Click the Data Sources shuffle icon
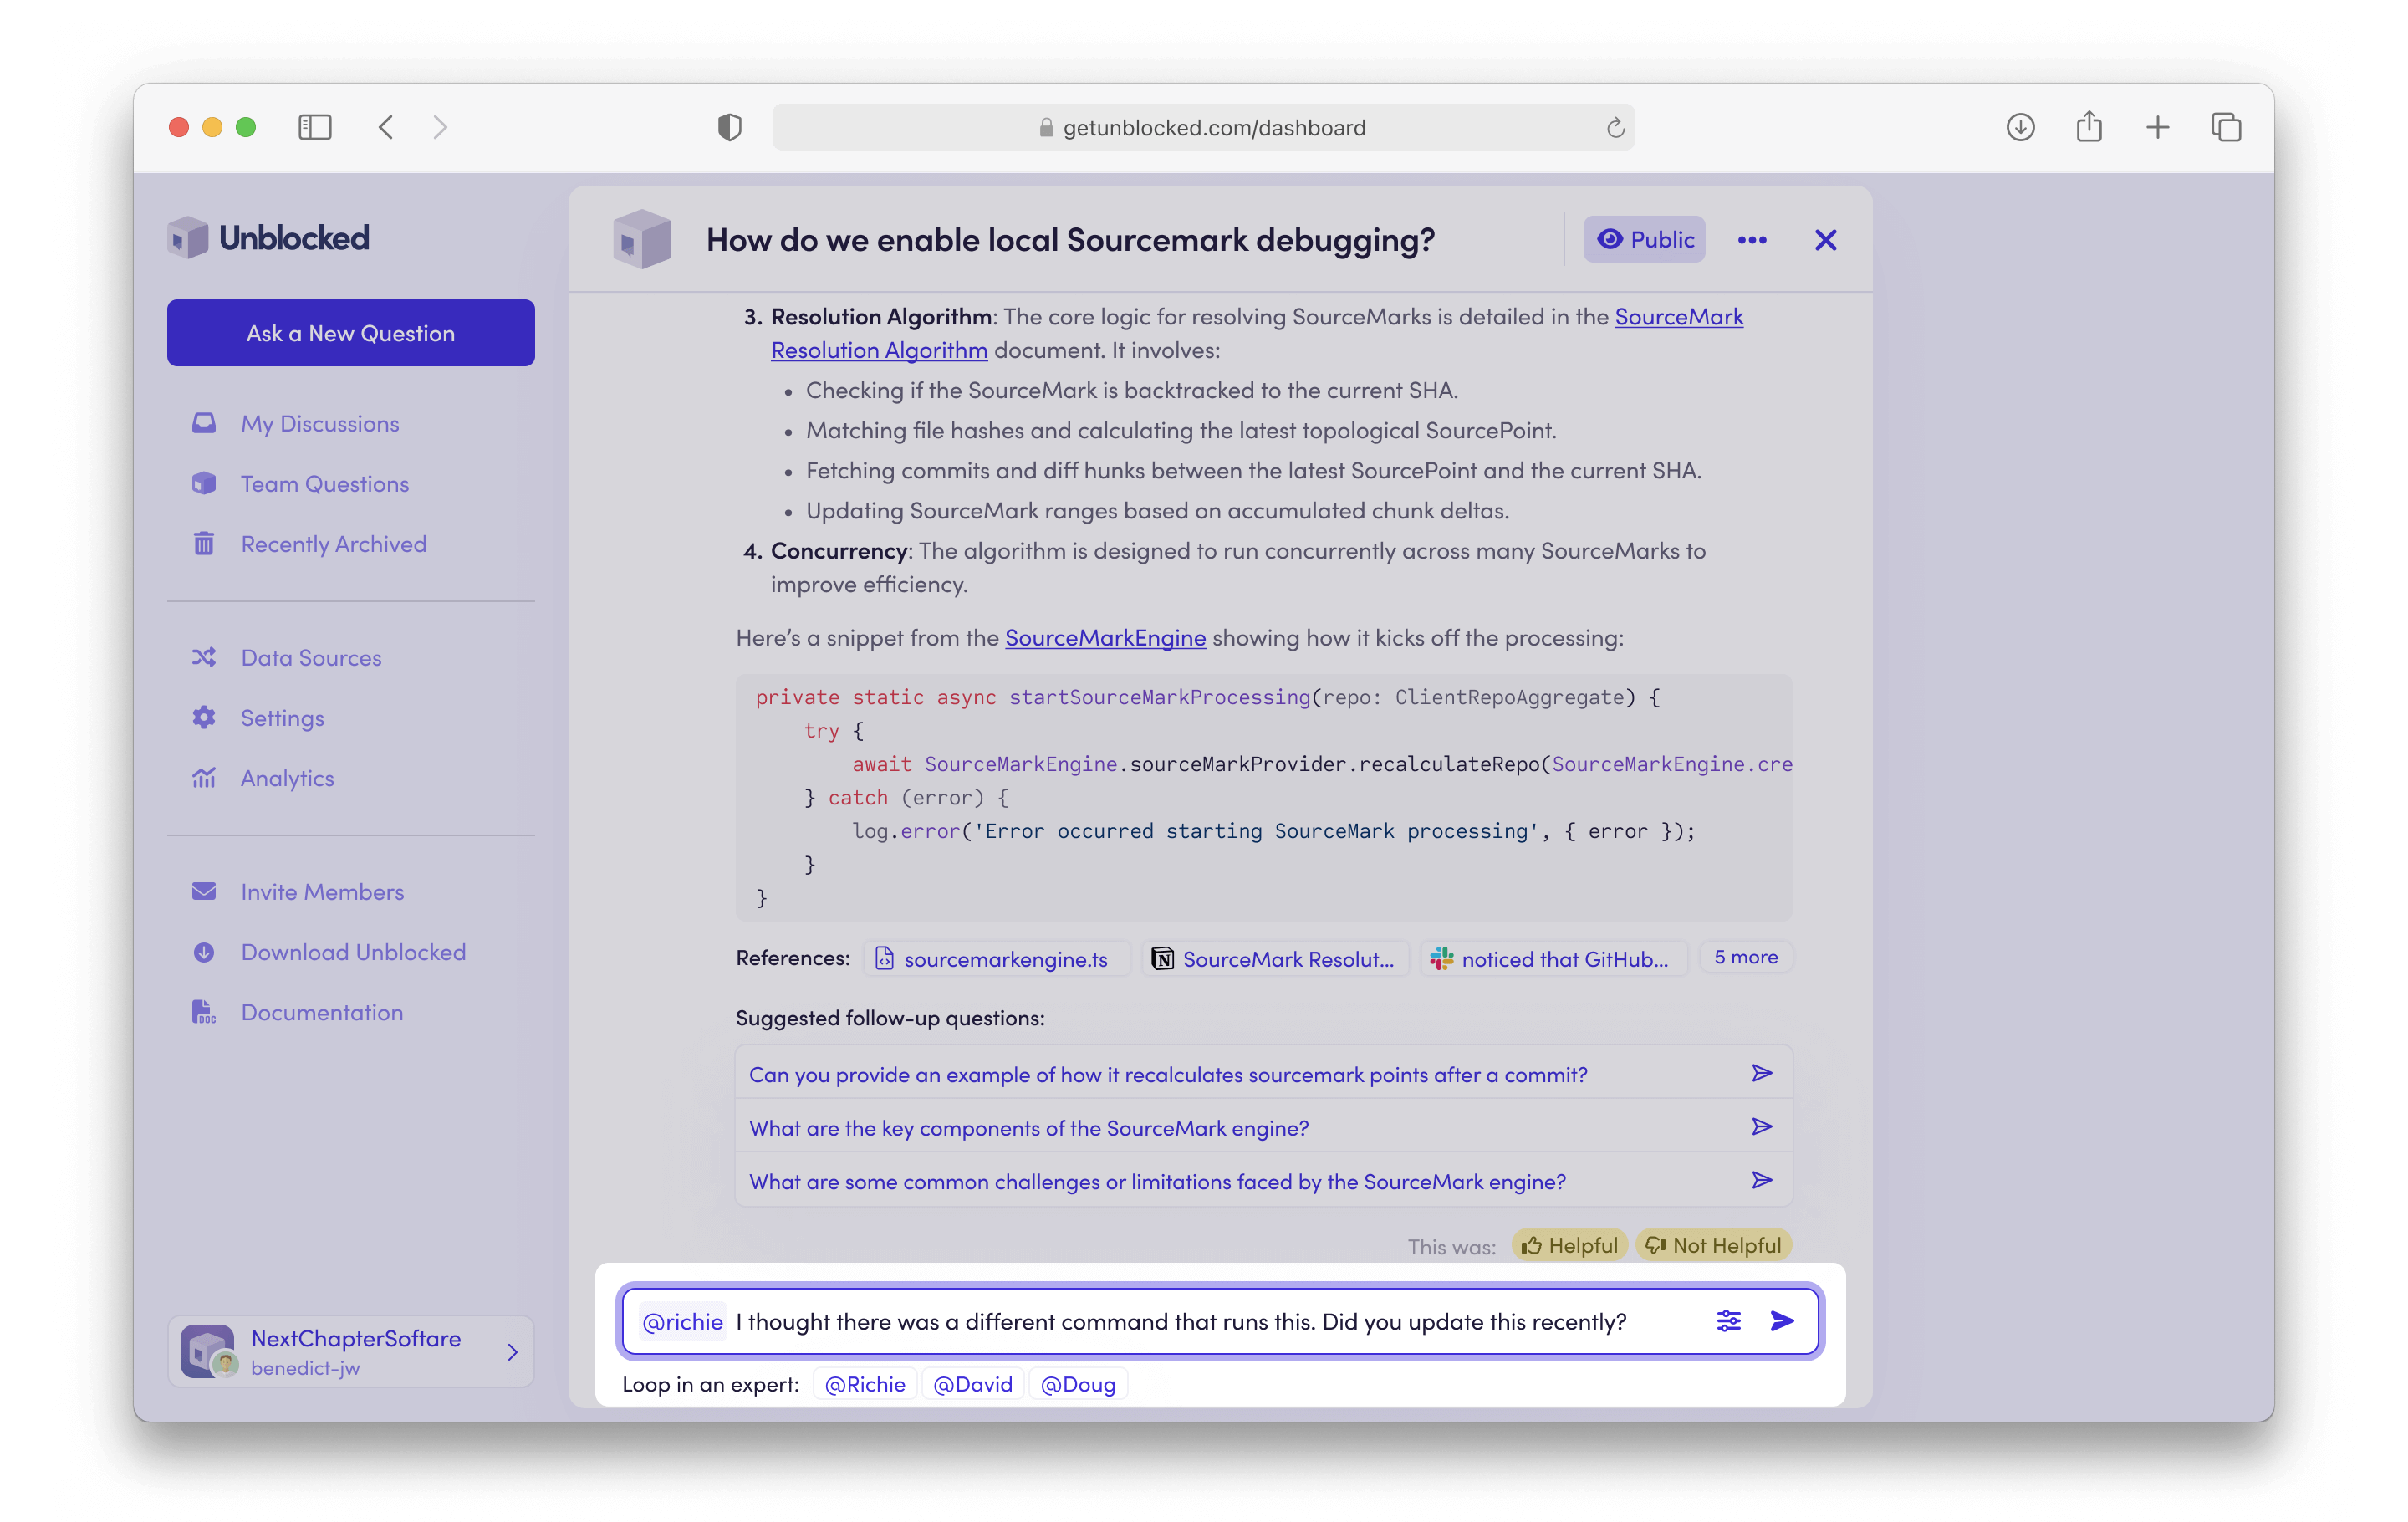This screenshot has height=1522, width=2408. tap(204, 657)
